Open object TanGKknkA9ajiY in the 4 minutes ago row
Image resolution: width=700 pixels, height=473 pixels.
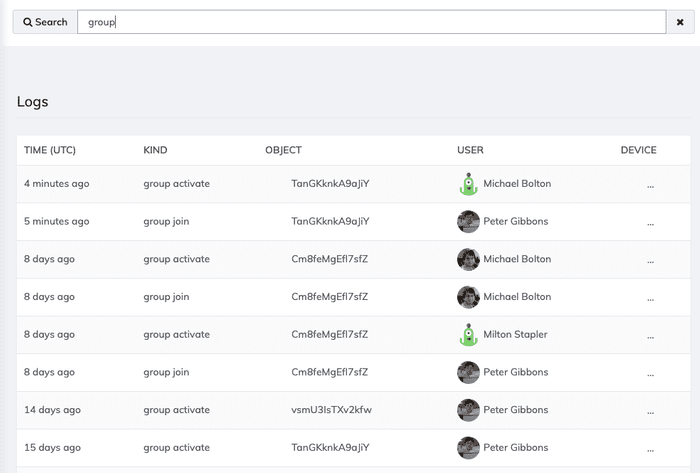click(x=330, y=184)
